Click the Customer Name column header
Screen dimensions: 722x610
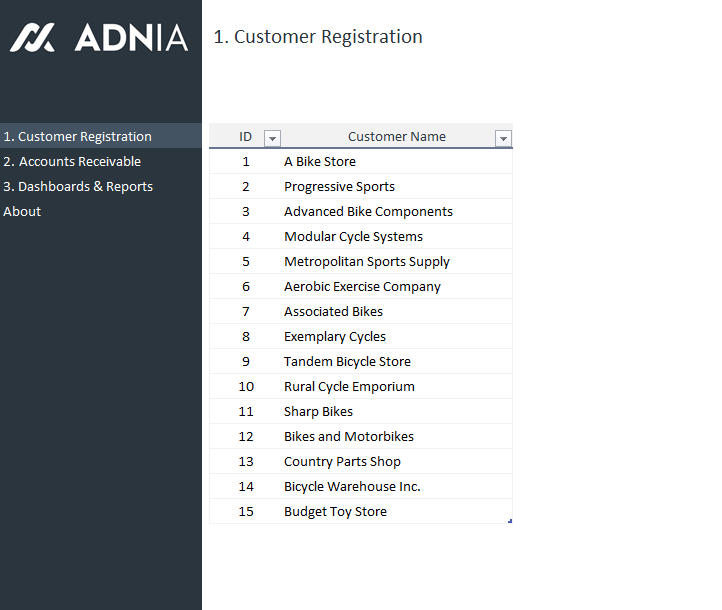pyautogui.click(x=396, y=137)
